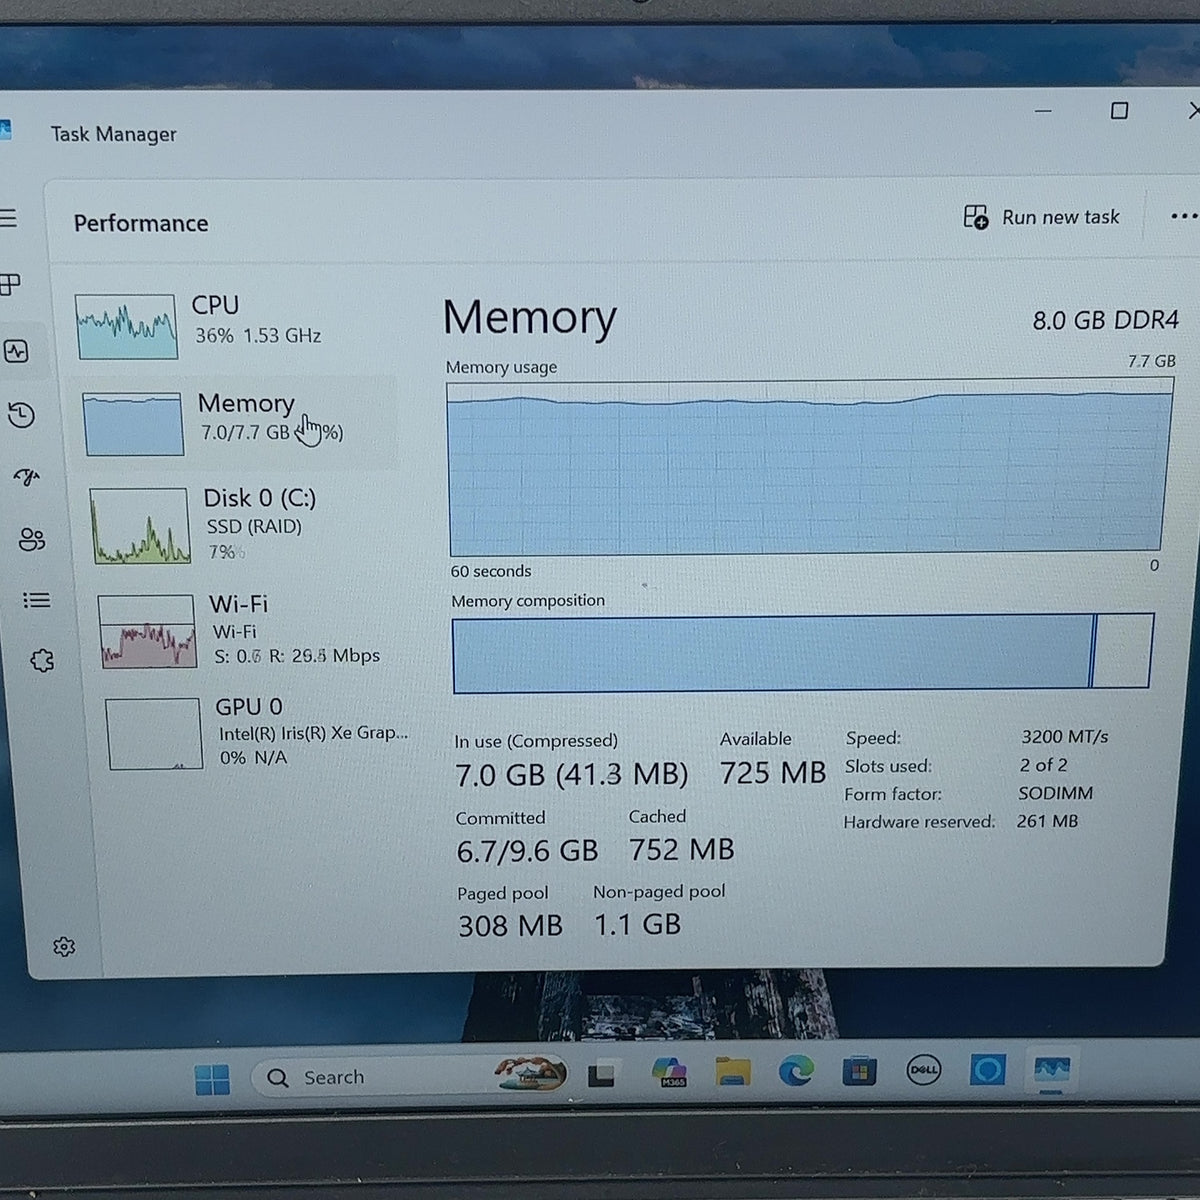Open Microsoft Store from the taskbar

coord(859,1071)
